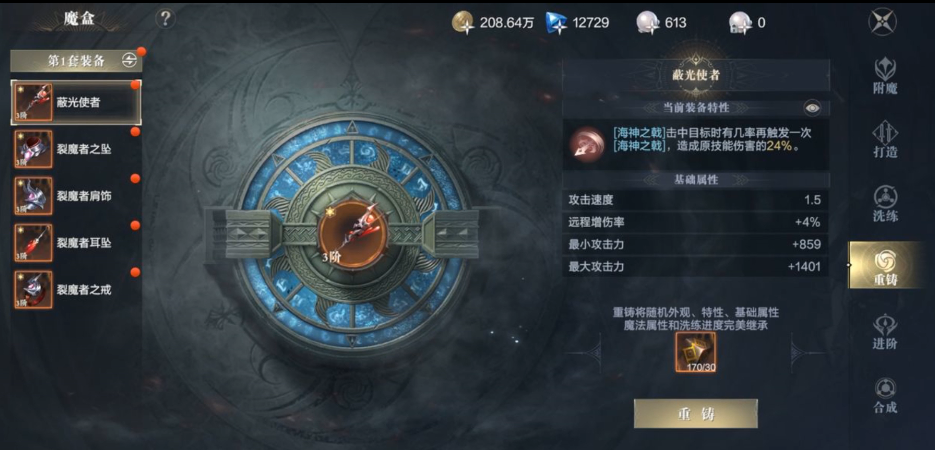Tap the reforge material item 170/30

(695, 353)
